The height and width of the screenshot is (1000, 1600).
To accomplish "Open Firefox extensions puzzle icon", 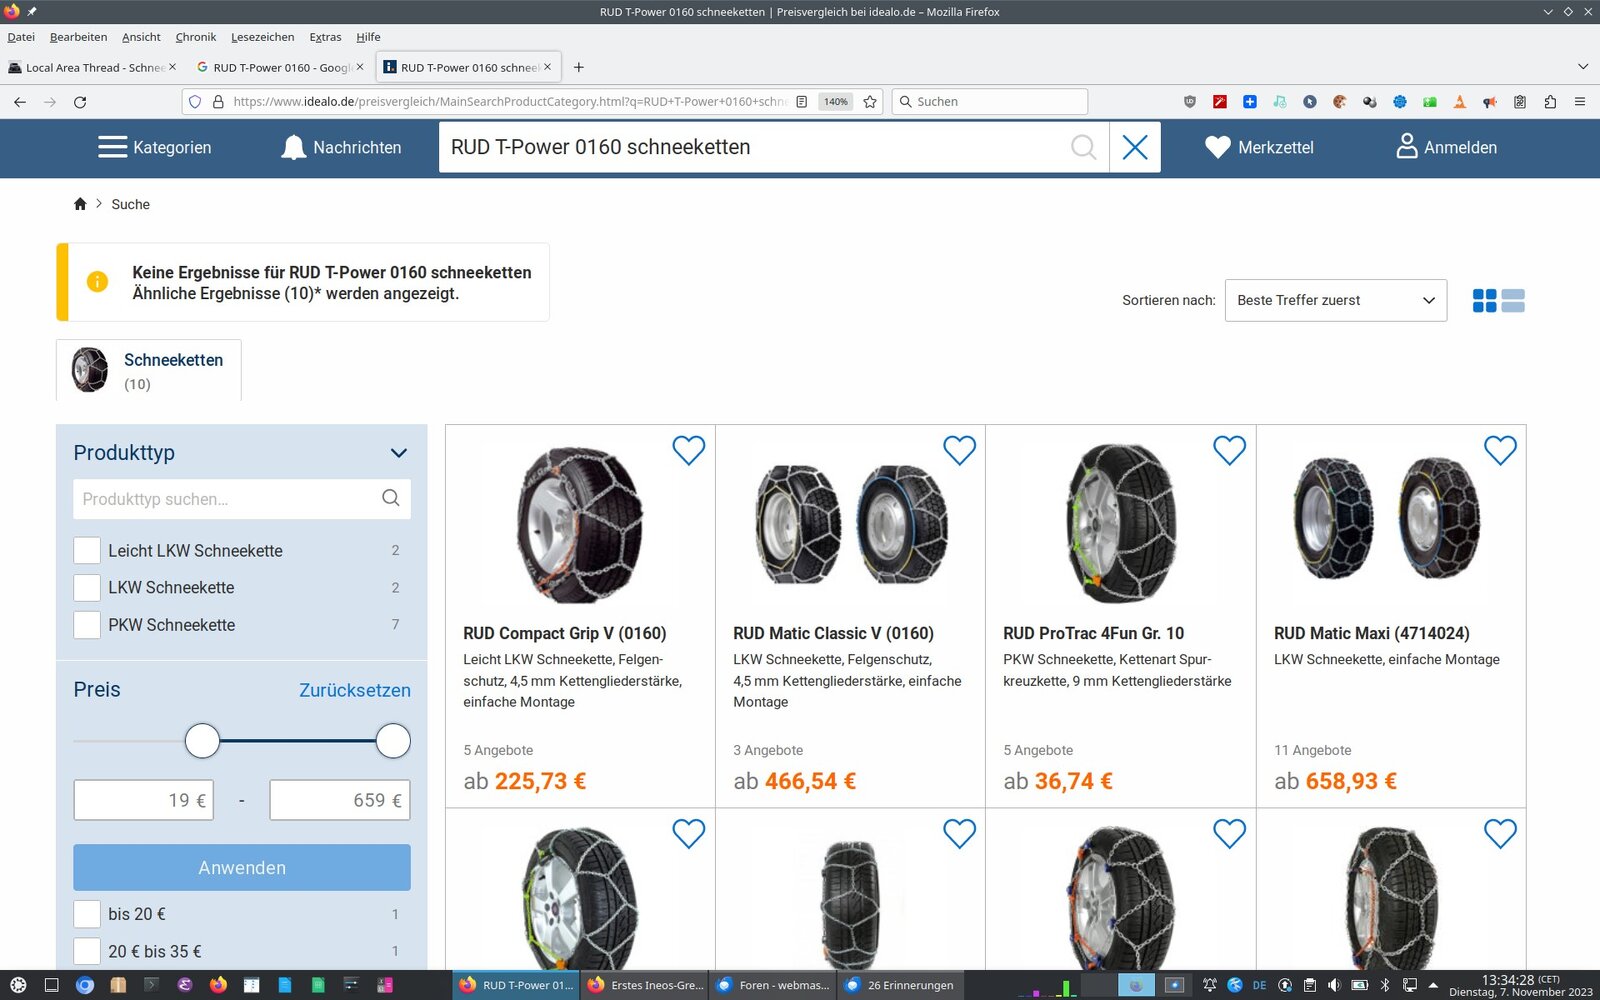I will pos(1550,101).
